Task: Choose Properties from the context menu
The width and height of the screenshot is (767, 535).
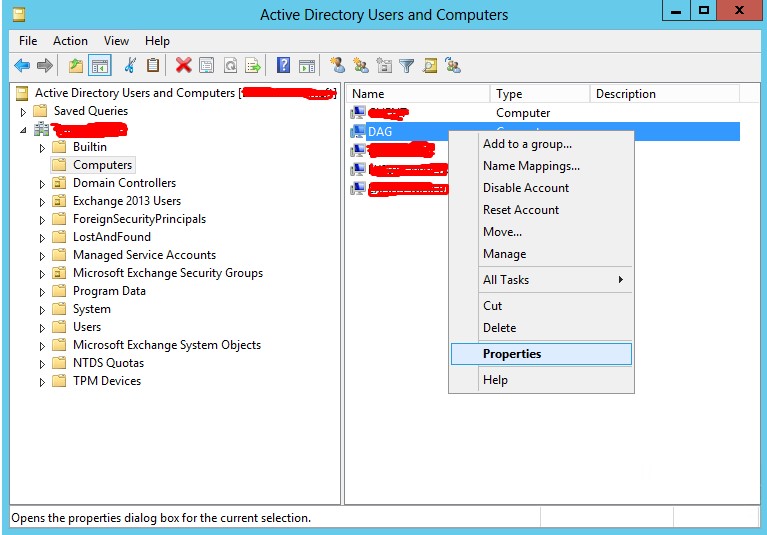Action: pos(511,354)
